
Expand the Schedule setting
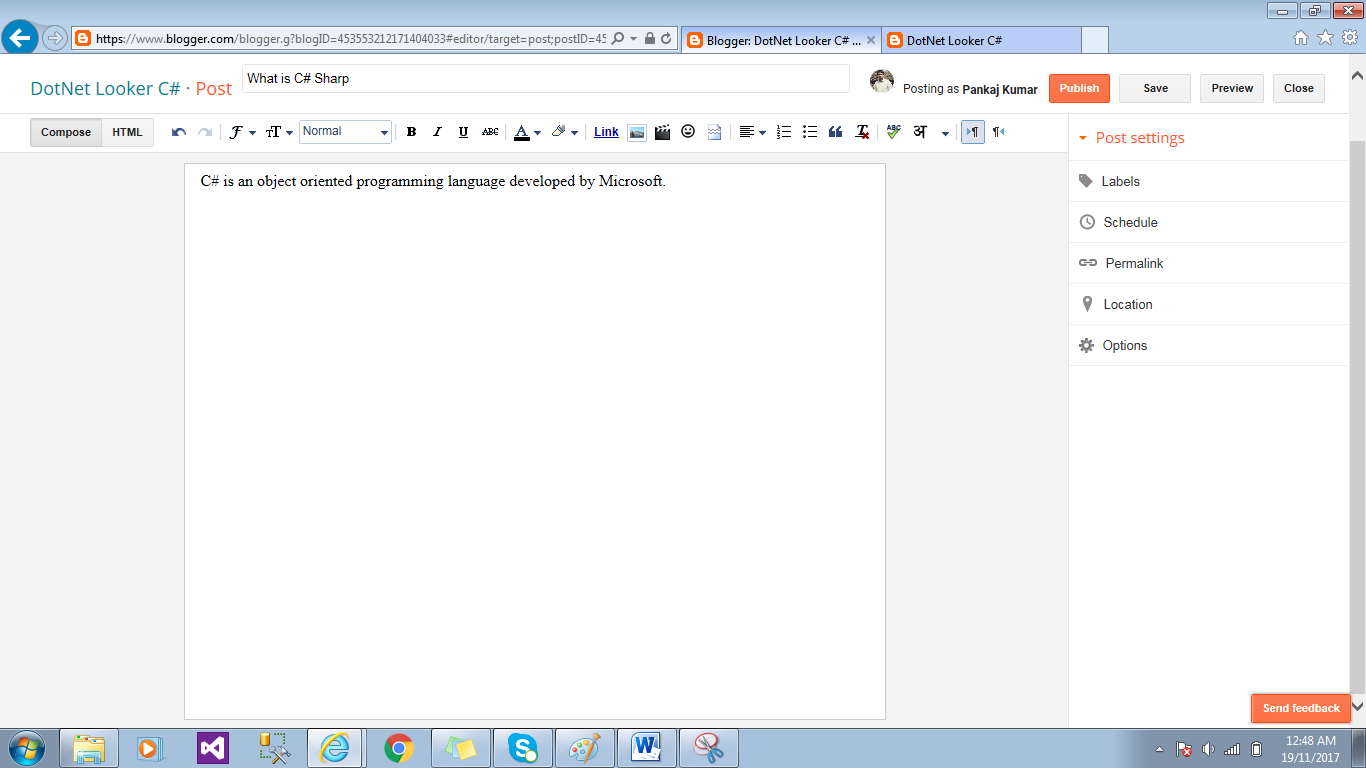(1209, 222)
